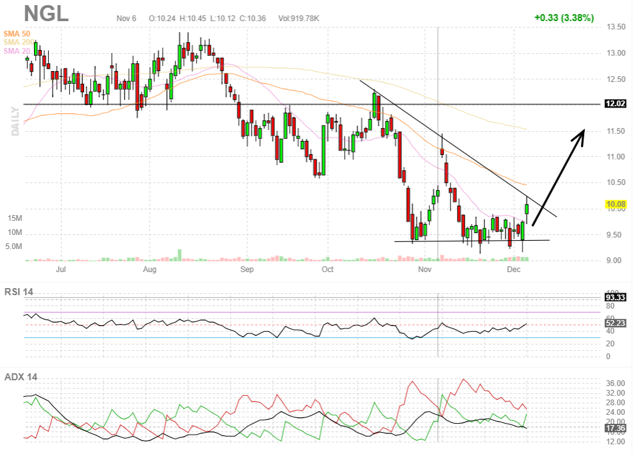Click the RSI axis label 80
Screen dimensions: 640x452
tap(610, 306)
